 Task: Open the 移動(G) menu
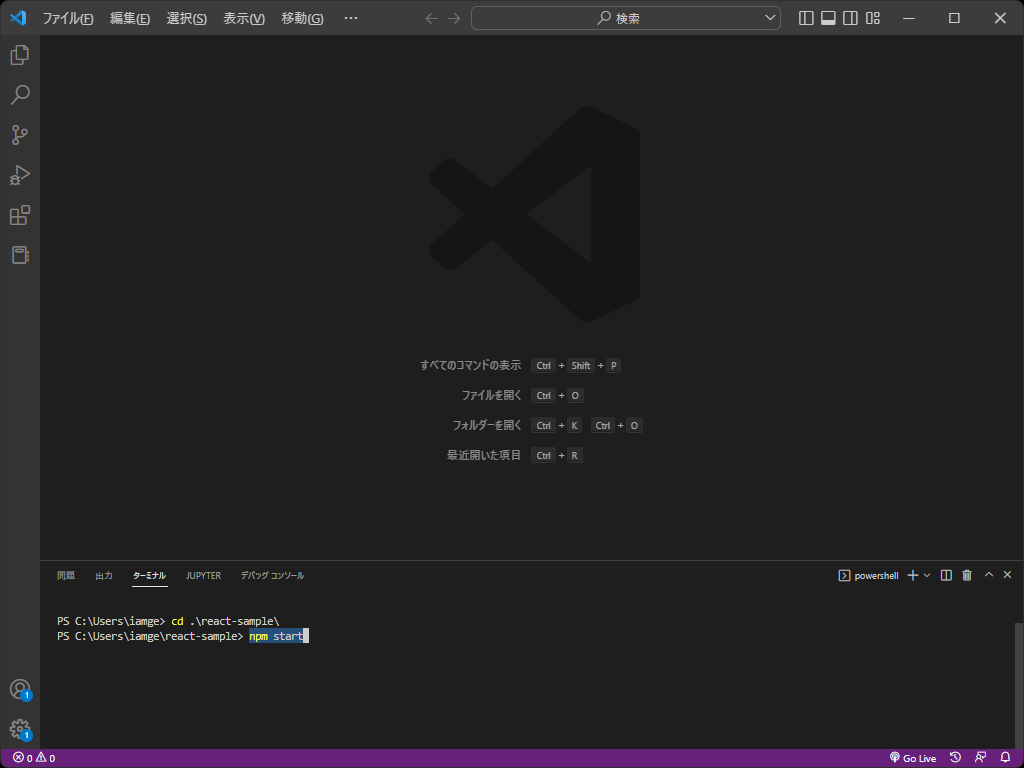(302, 18)
